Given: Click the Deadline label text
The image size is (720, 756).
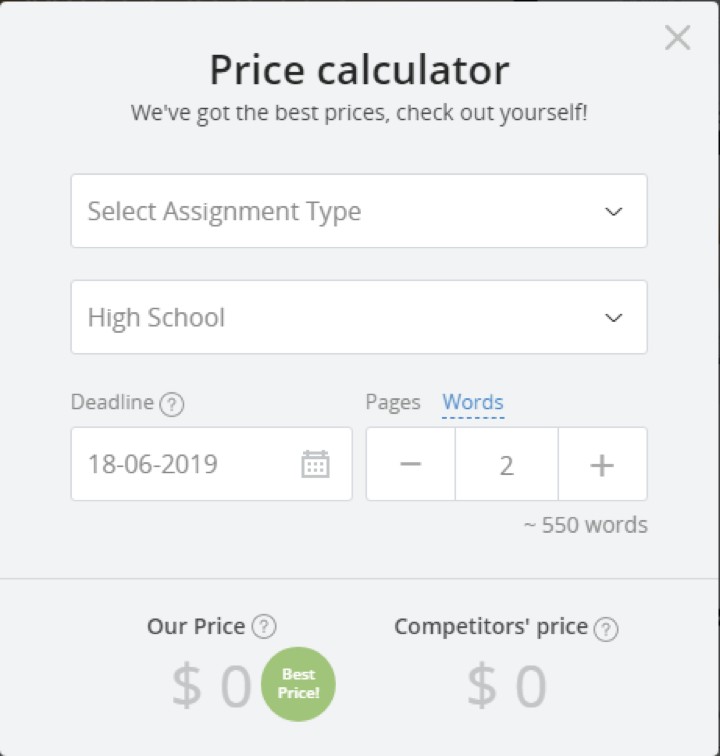Looking at the screenshot, I should click(112, 402).
